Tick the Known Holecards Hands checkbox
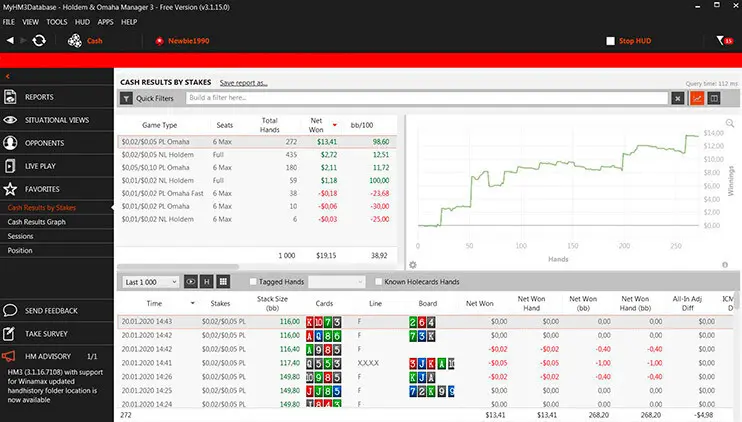 376,282
